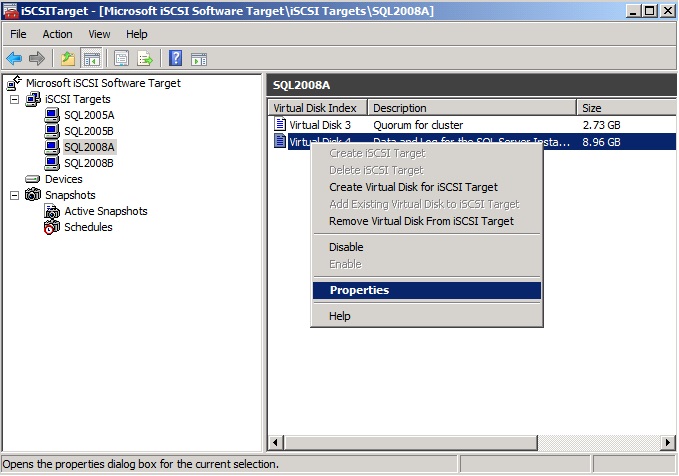Select SQL2005B in the tree

[x=89, y=131]
